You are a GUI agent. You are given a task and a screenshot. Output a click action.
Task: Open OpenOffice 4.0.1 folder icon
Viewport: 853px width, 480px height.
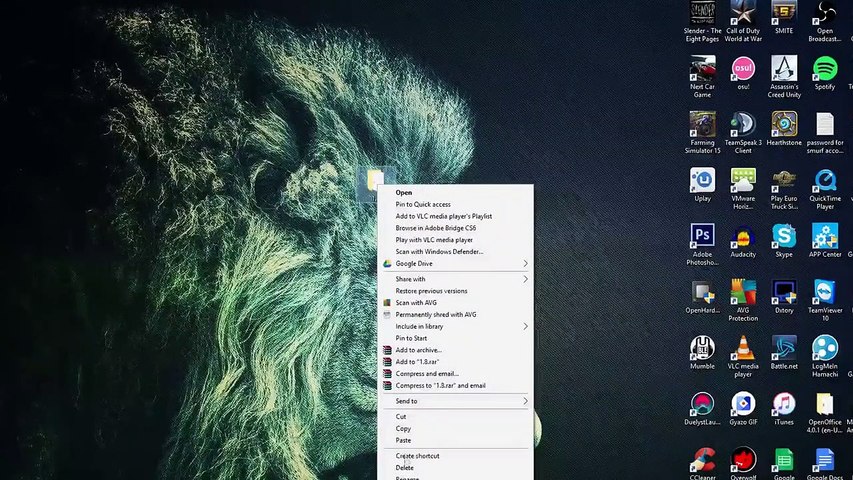(825, 413)
